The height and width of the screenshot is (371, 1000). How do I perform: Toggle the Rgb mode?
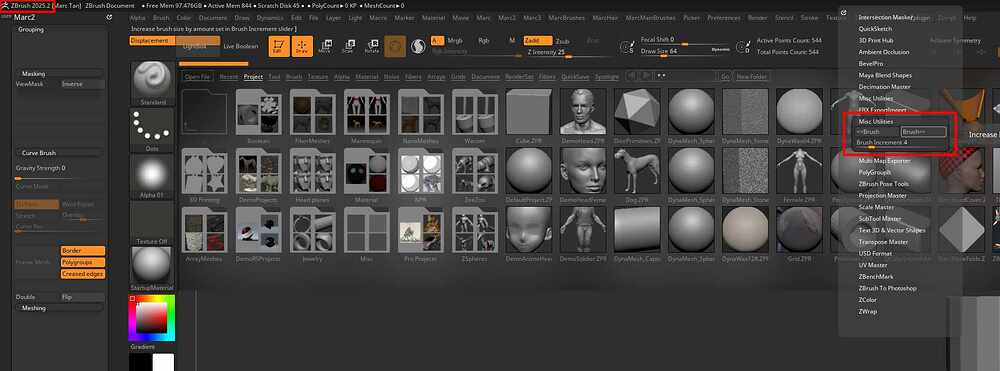484,40
